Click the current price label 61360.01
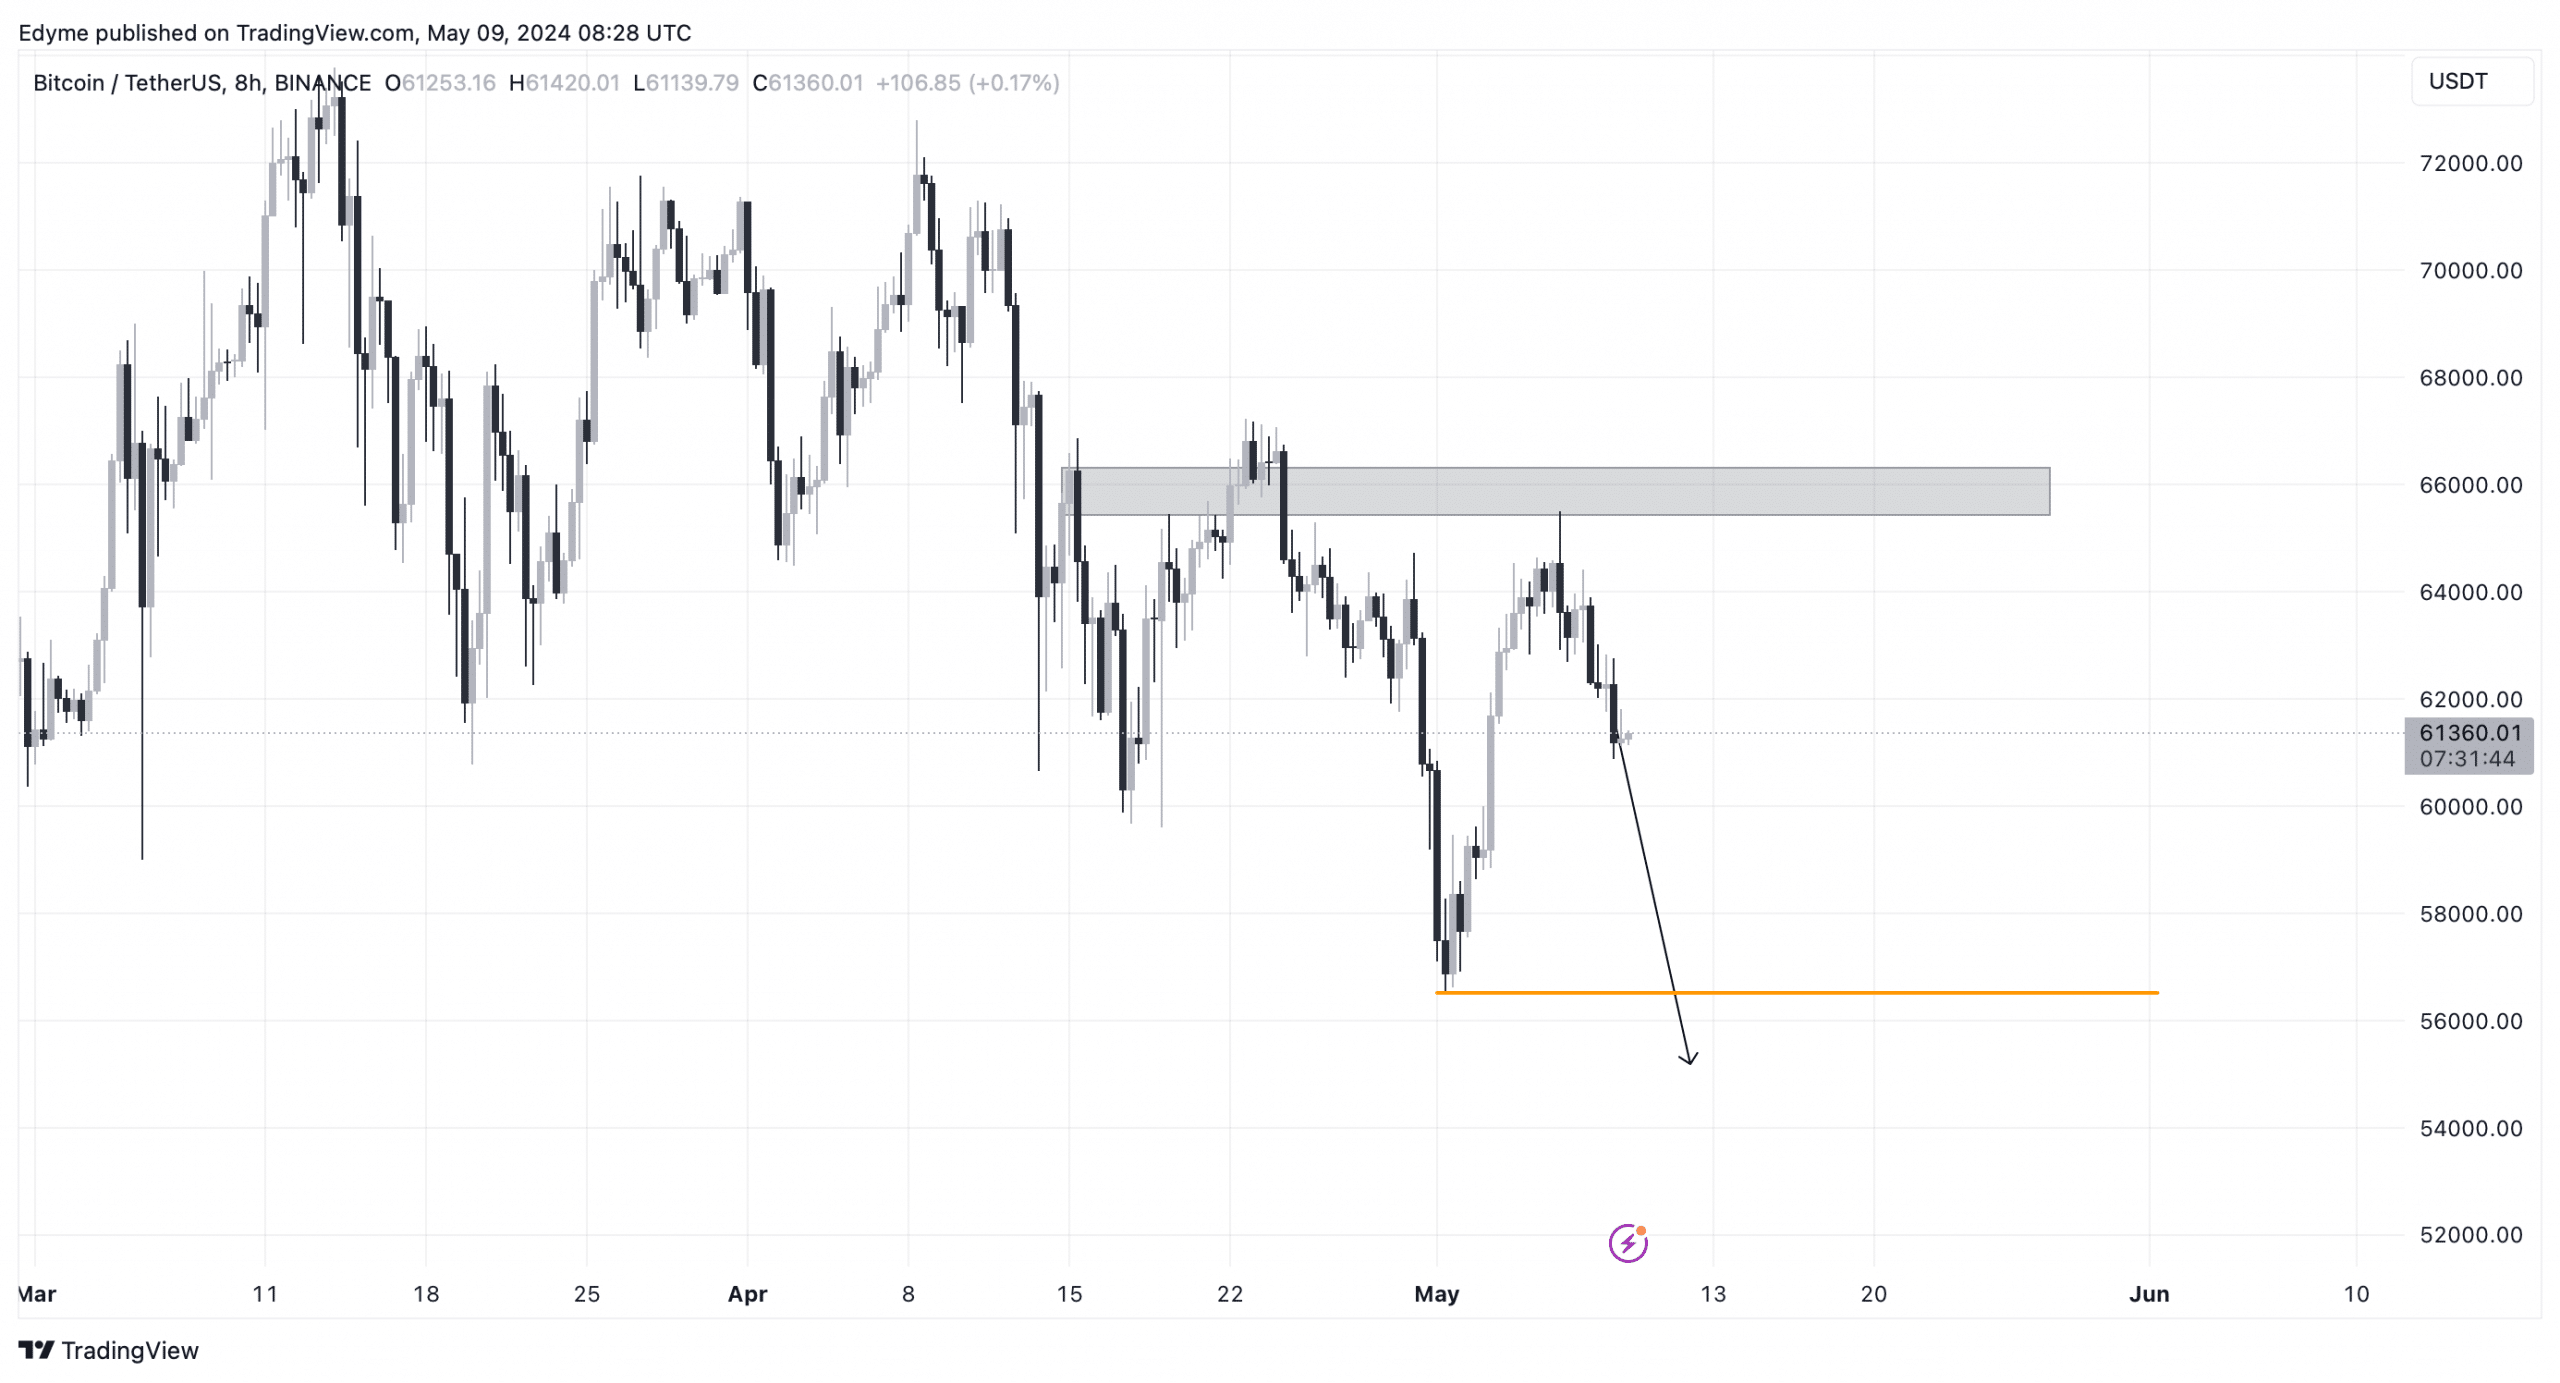Screen dimensions: 2560x1383 coord(2470,733)
